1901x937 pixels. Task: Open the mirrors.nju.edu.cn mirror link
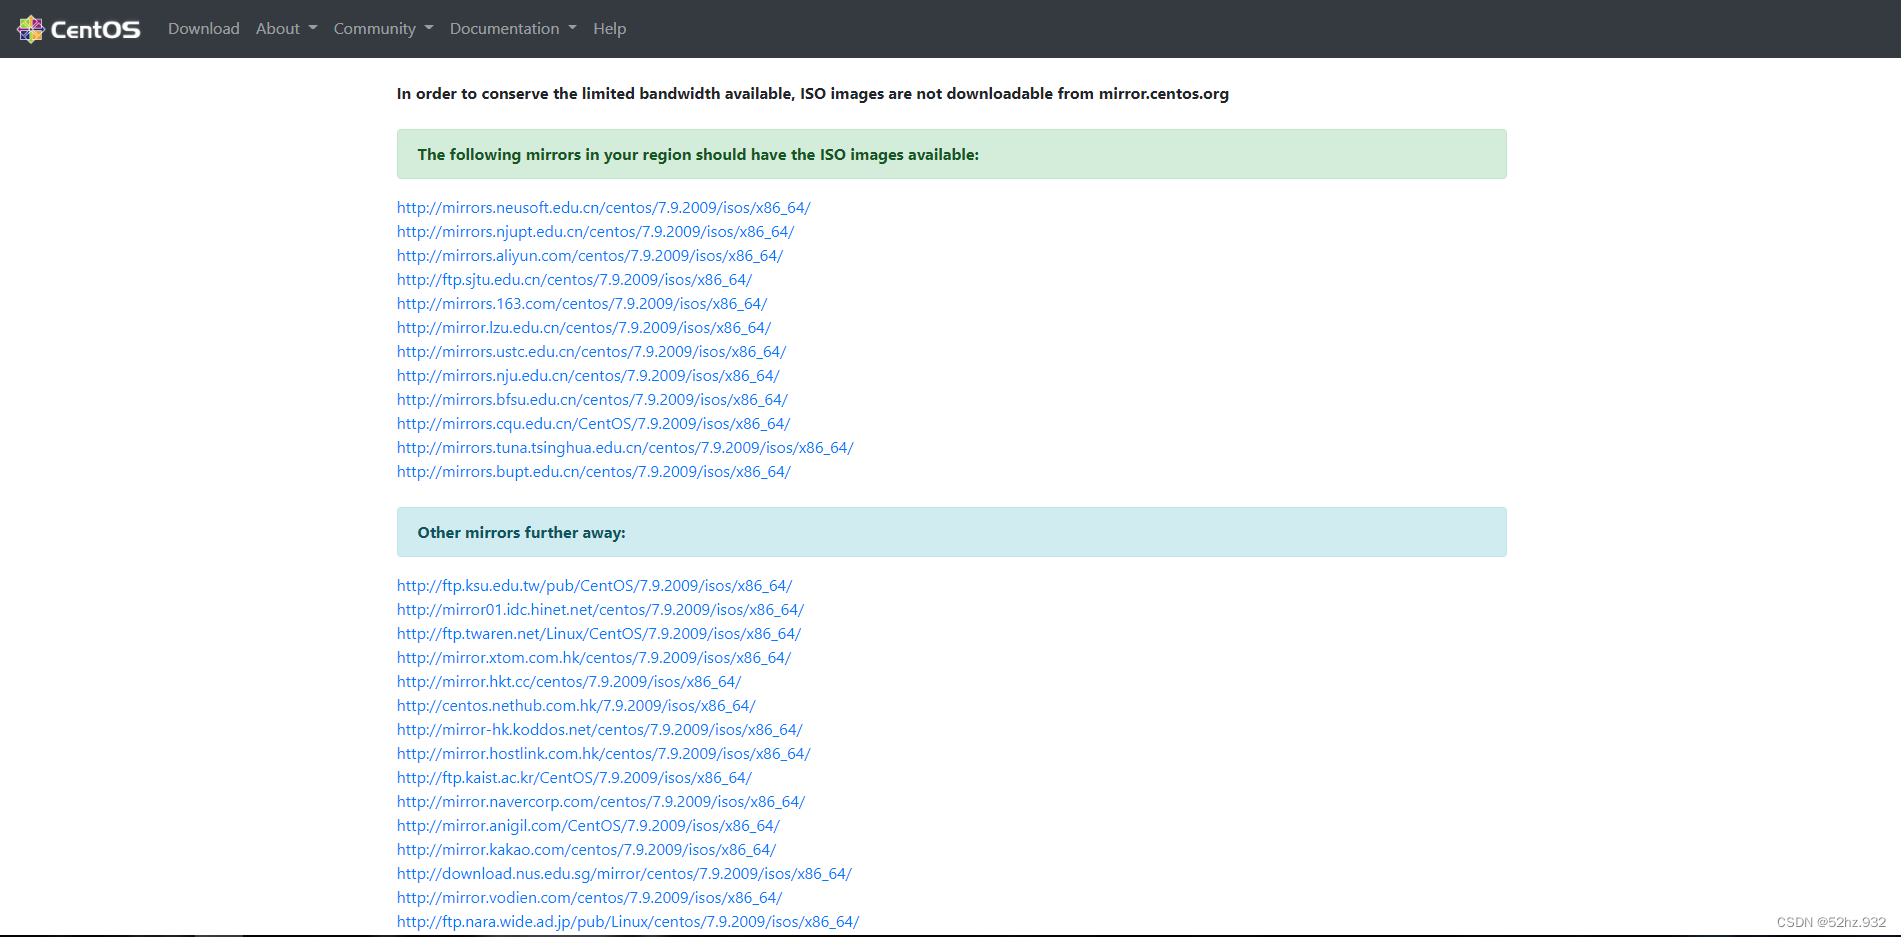[x=588, y=376]
